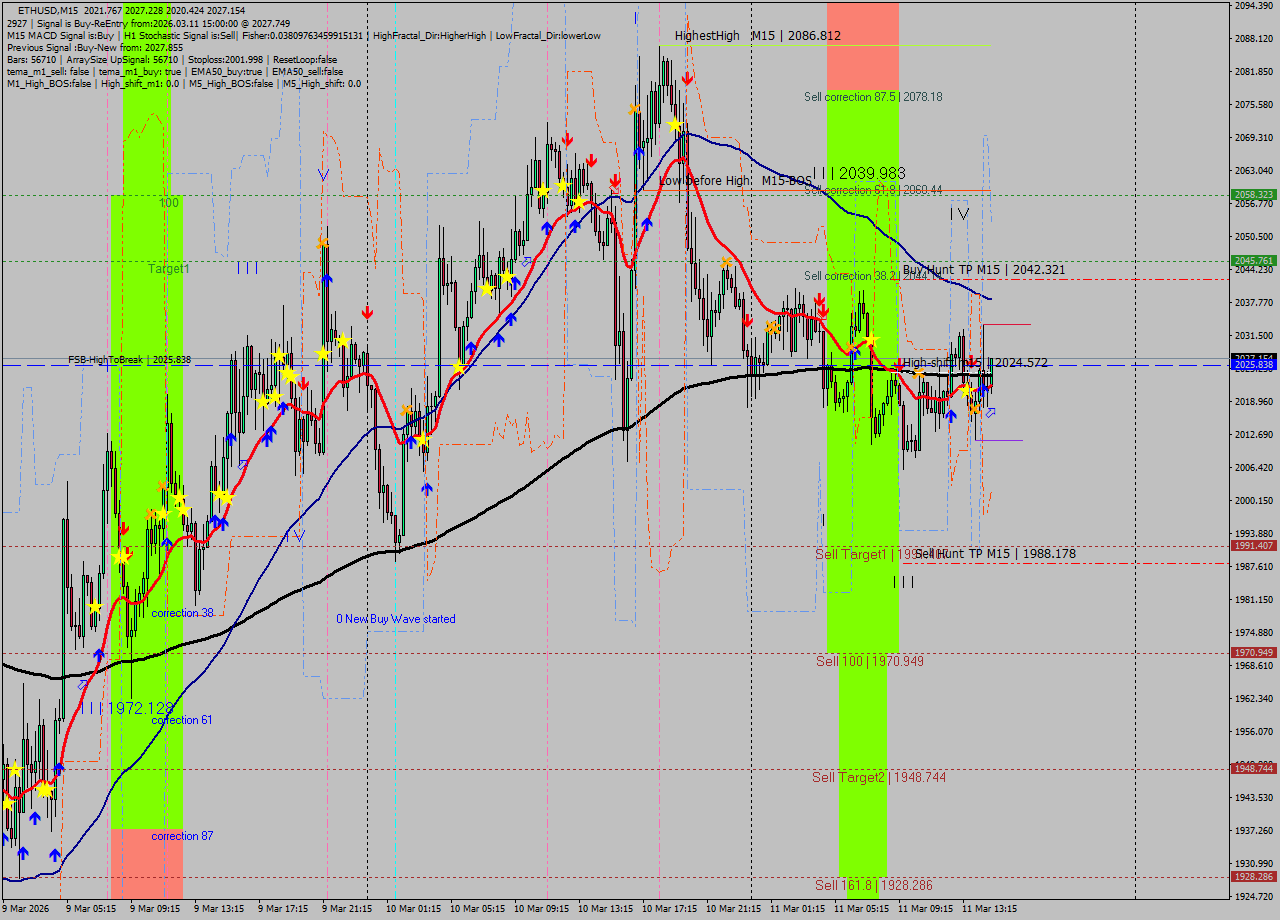Click the red zone above Sell correction 87.5
1280x920 pixels.
tap(862, 45)
